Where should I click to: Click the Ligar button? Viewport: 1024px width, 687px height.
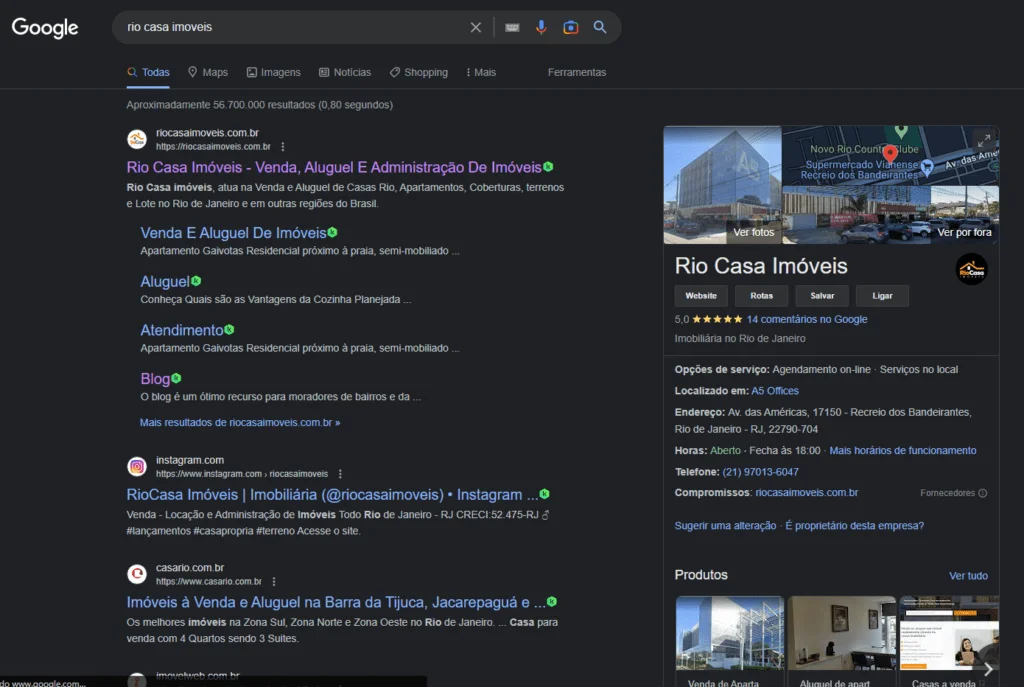882,296
